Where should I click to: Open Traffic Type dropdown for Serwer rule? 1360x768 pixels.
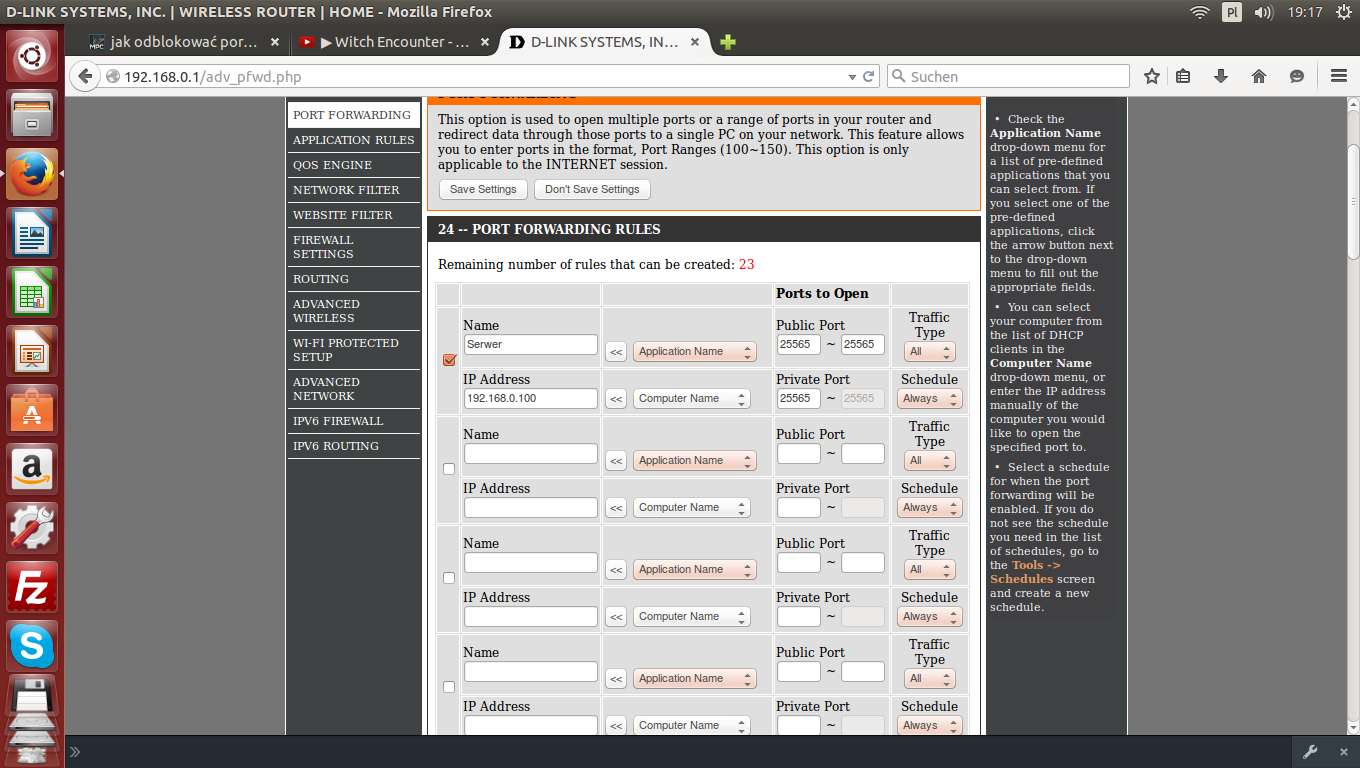[929, 351]
